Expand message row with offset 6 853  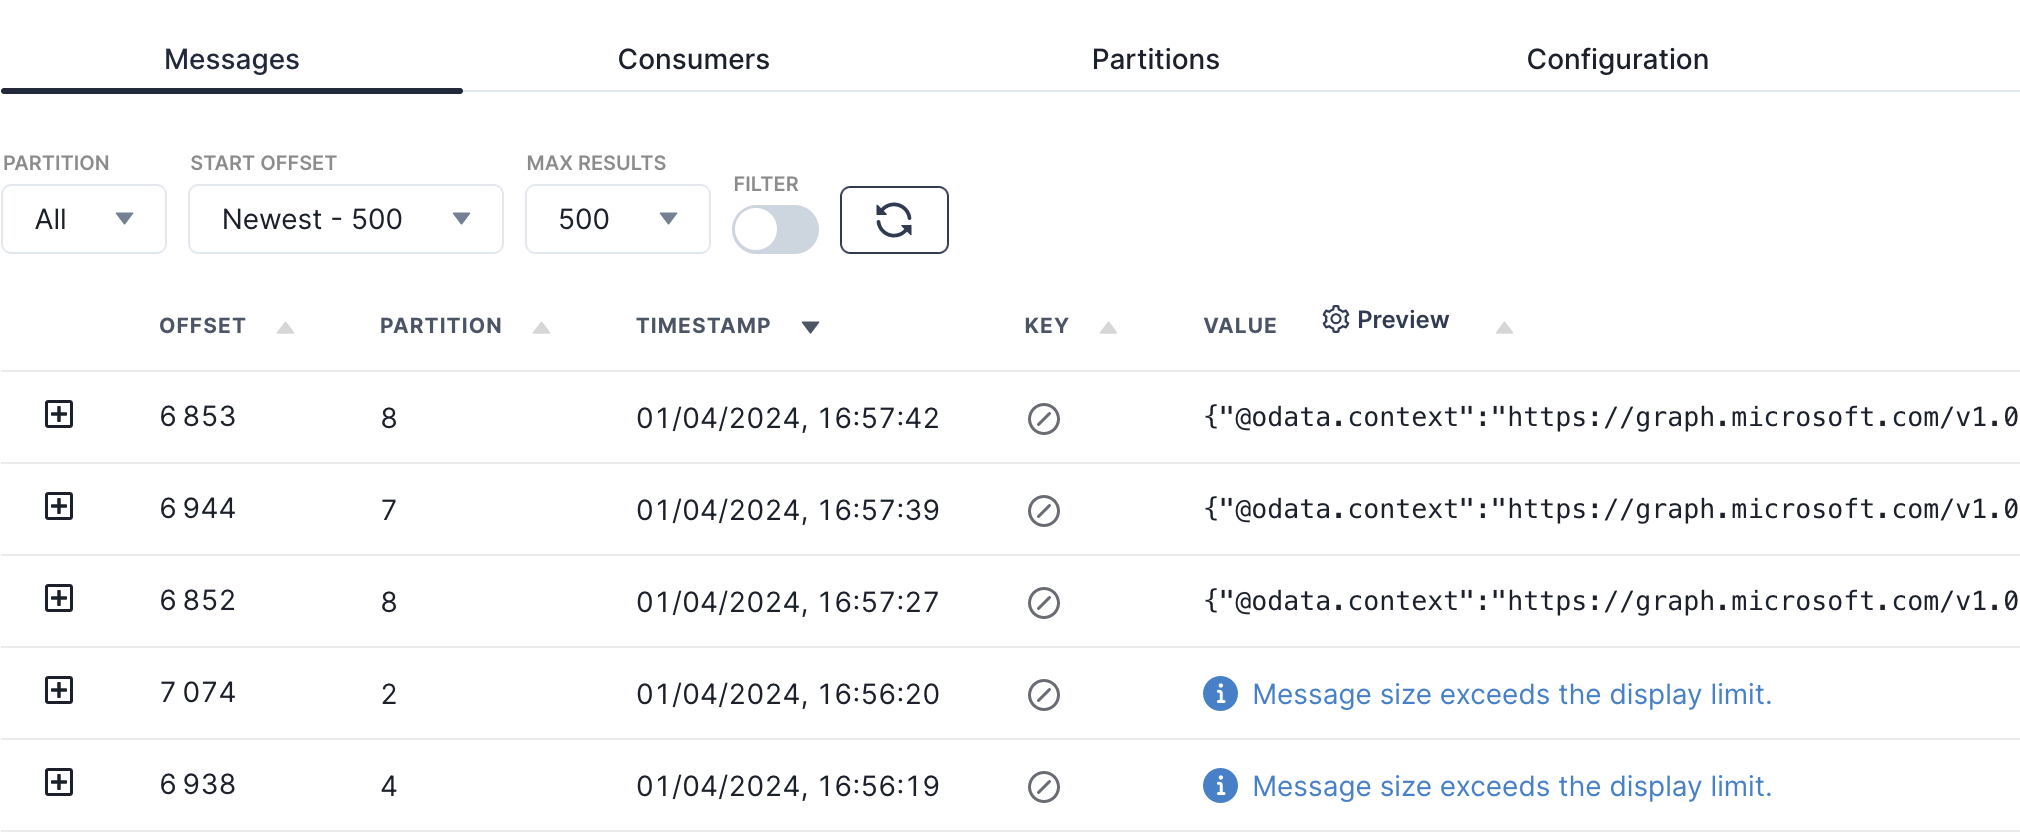coord(59,414)
